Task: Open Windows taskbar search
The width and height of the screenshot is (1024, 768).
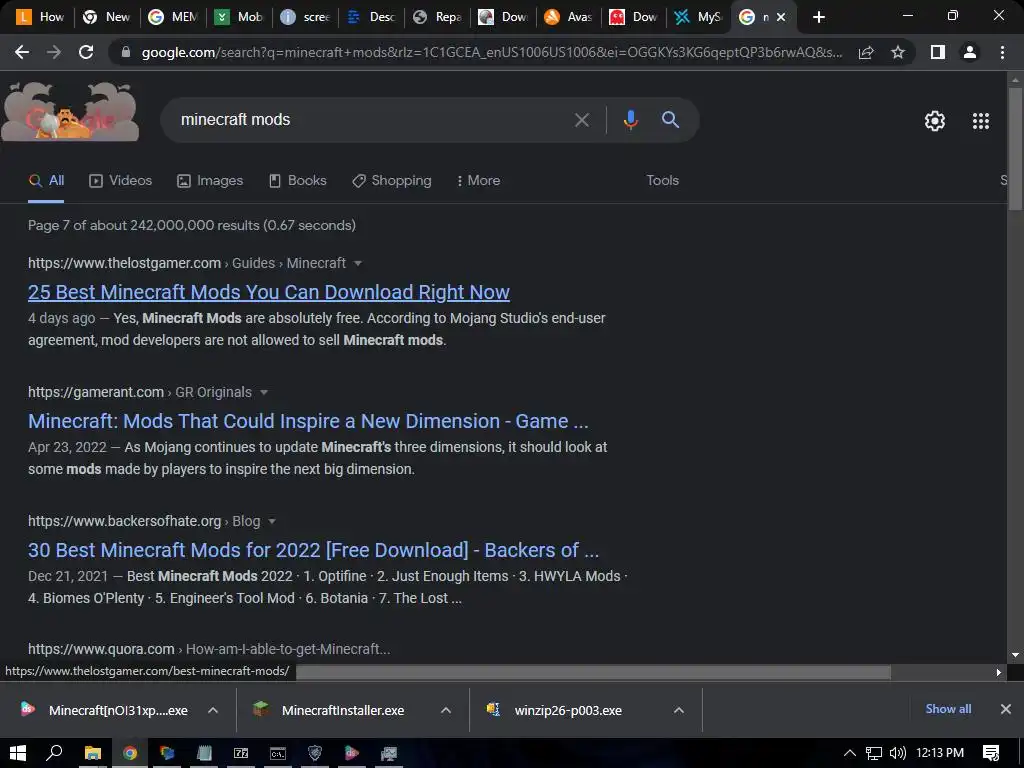Action: coord(54,753)
